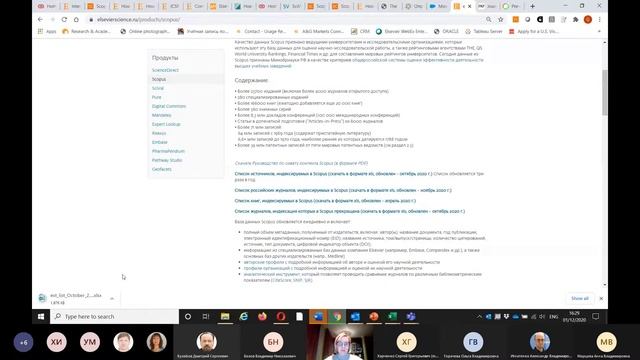This screenshot has width=640, height=360.
Task: Select Scopus in the products sidebar
Action: click(159, 79)
